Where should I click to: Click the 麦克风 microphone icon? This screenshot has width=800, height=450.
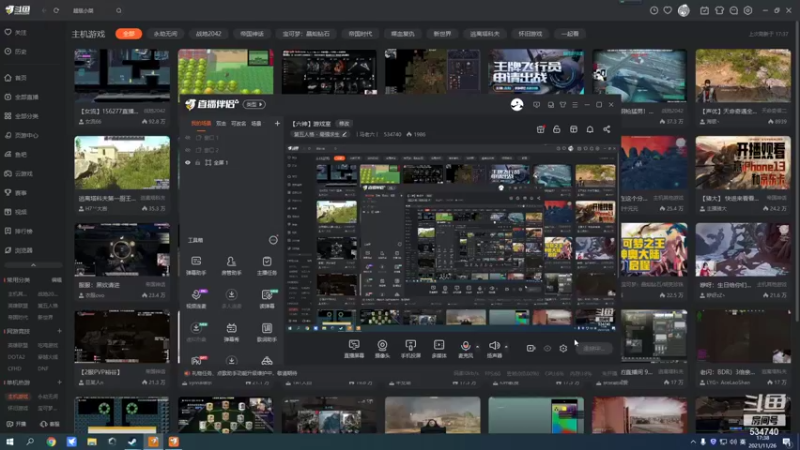tap(465, 348)
